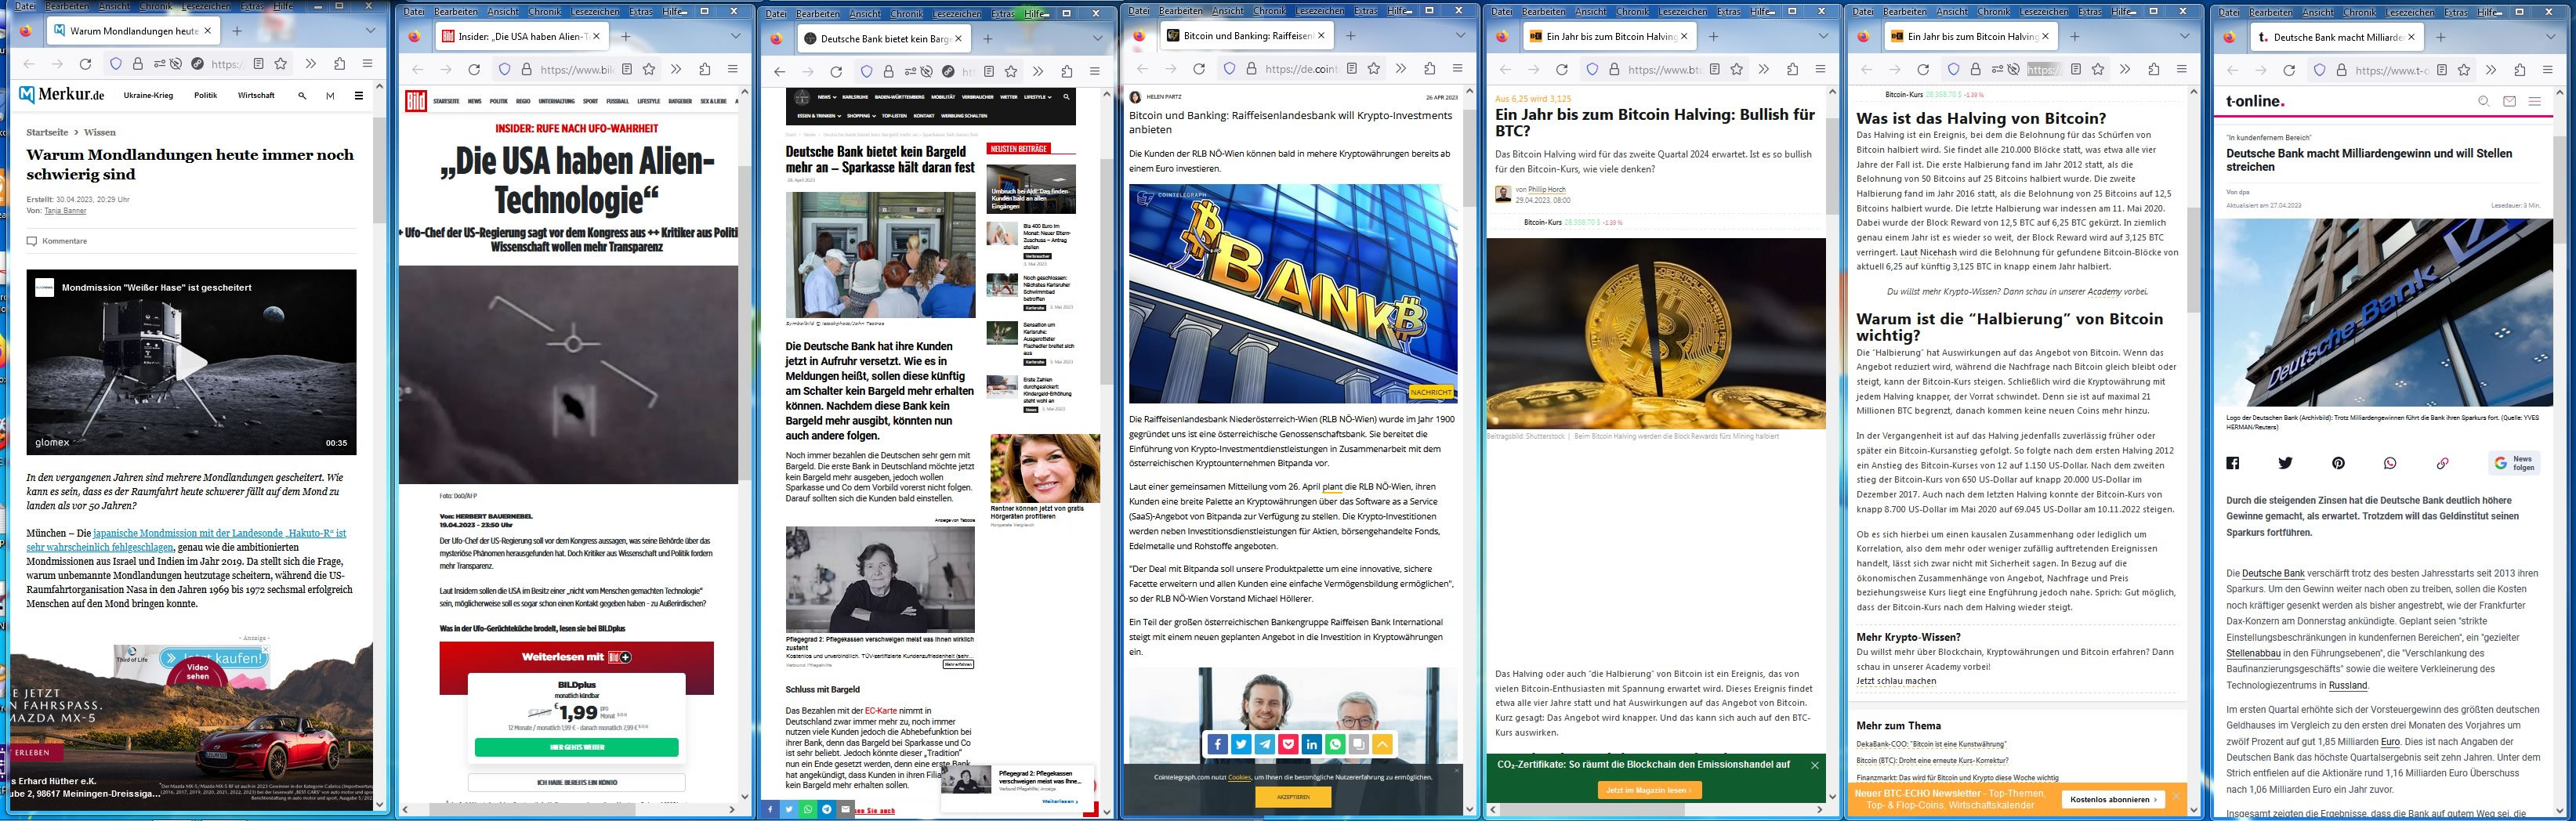Open Extensions in Was ist das Halving window
The height and width of the screenshot is (821, 2576).
(x=2154, y=70)
